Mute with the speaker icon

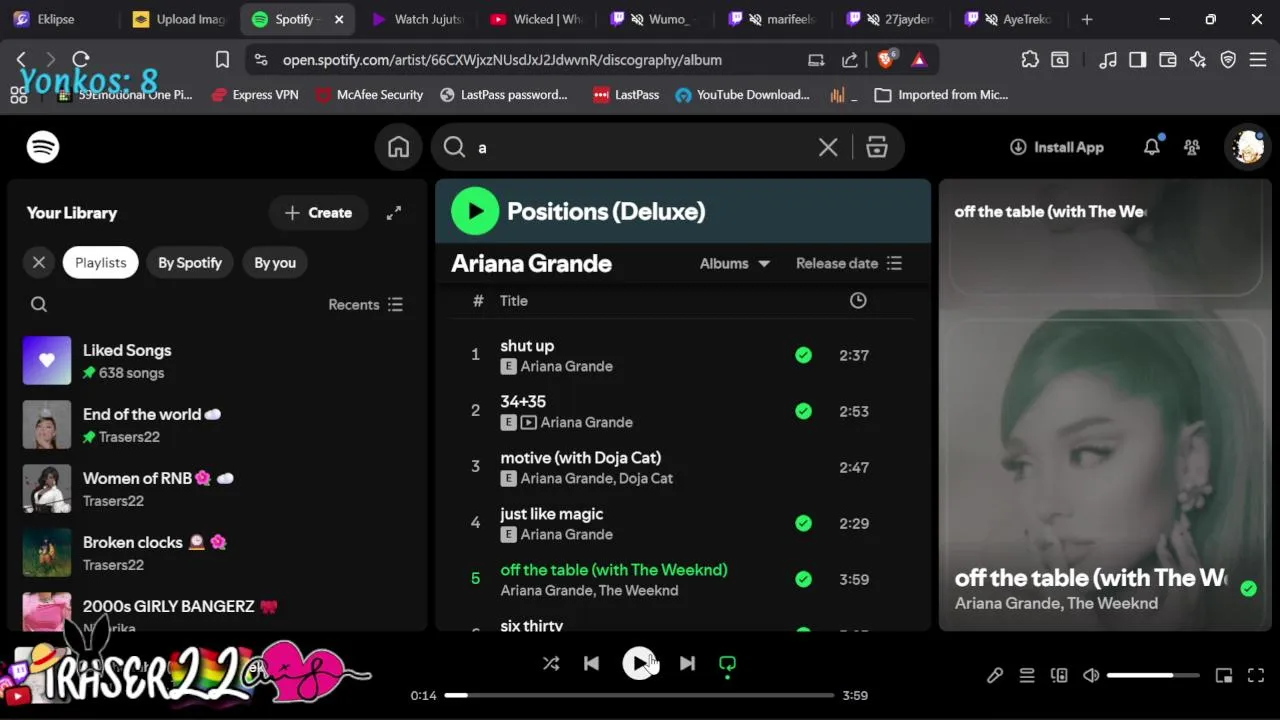[1091, 676]
